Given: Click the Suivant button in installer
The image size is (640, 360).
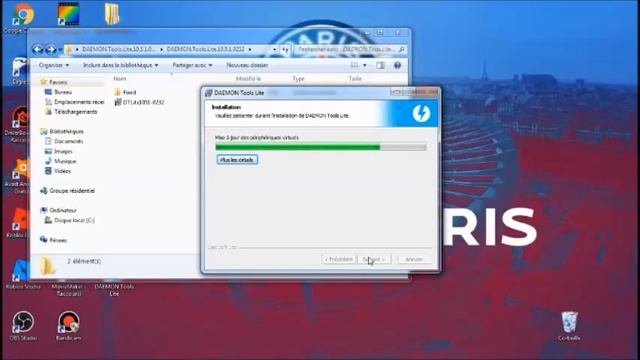Looking at the screenshot, I should tap(374, 259).
